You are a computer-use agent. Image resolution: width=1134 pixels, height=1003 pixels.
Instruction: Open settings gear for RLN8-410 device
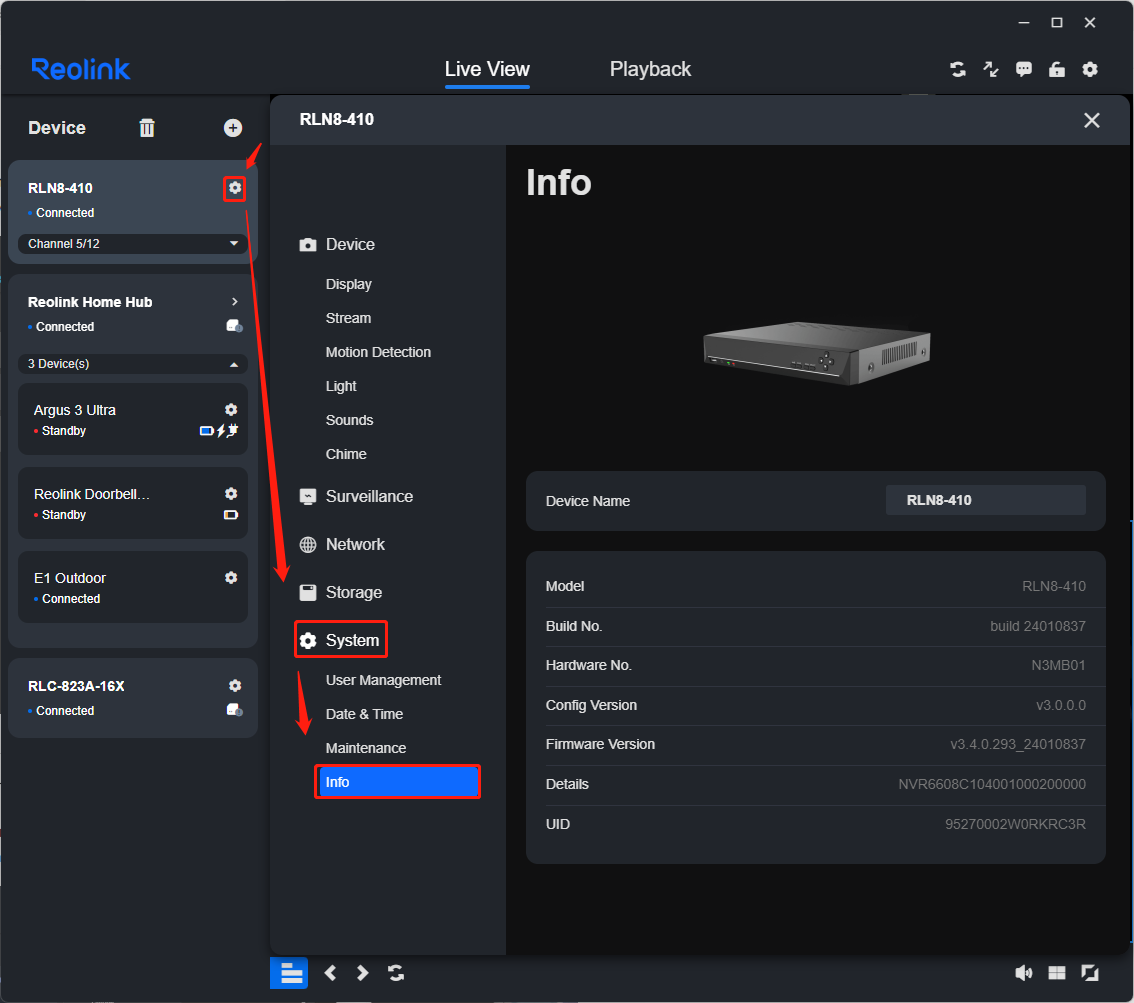[234, 188]
